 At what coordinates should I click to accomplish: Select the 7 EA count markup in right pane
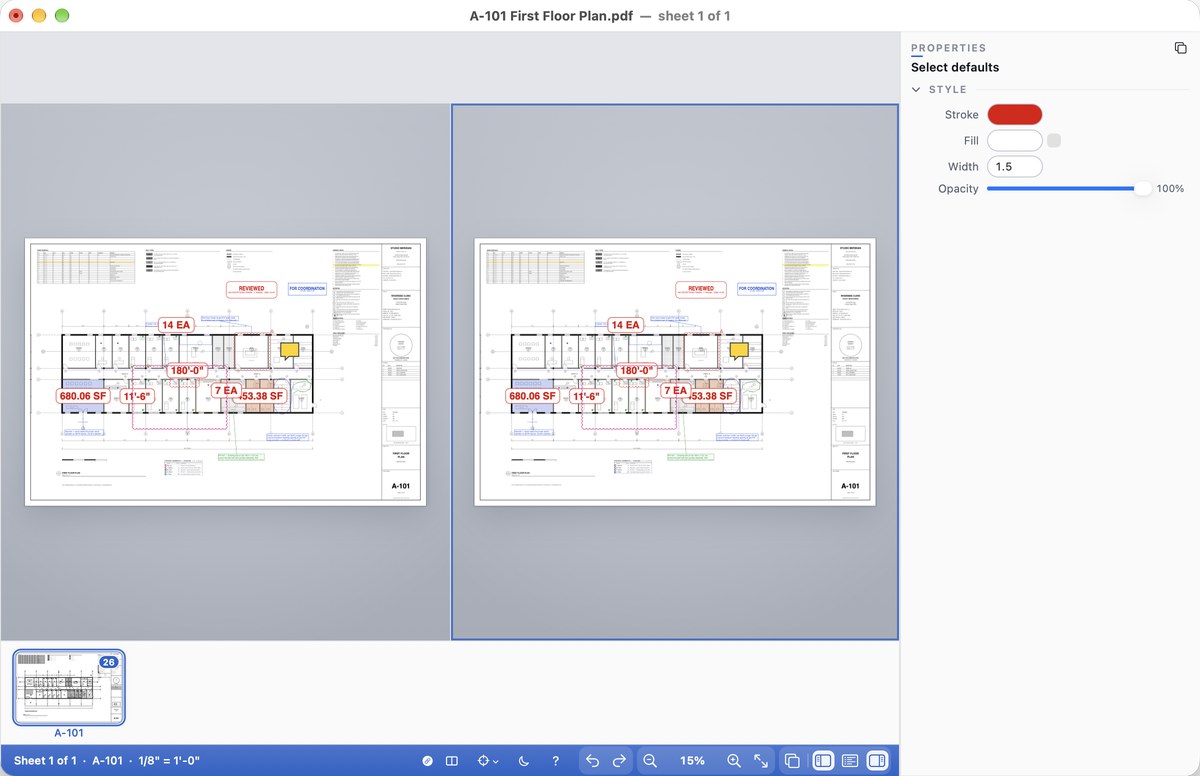675,390
